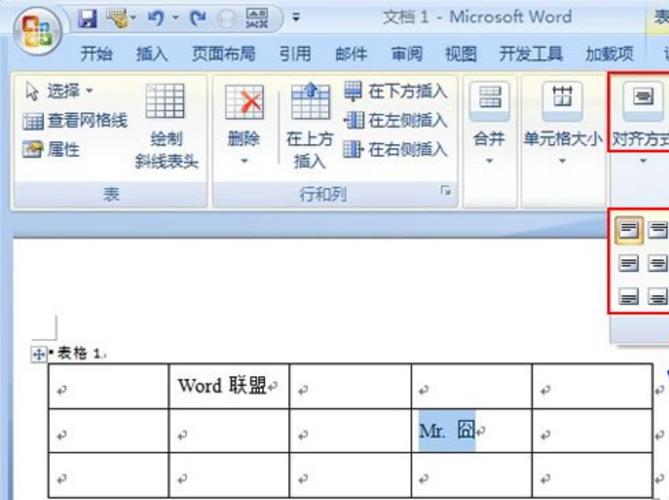
Task: Select align center left icon
Action: [628, 263]
